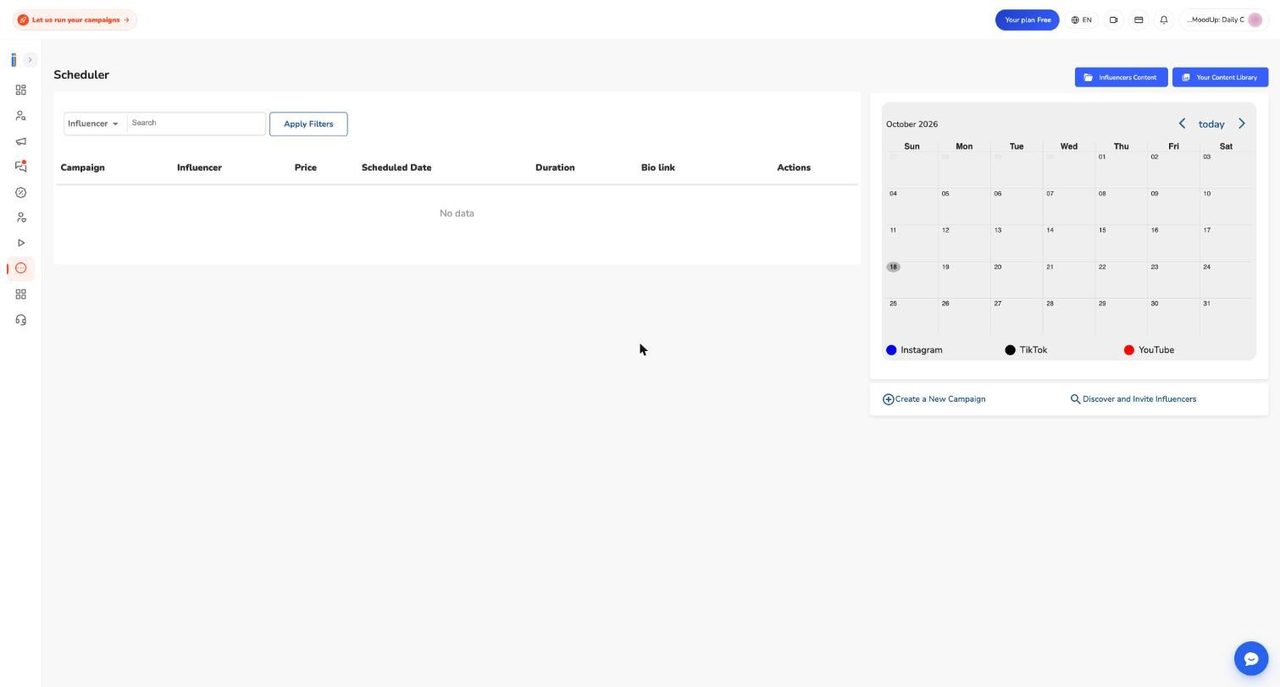The height and width of the screenshot is (687, 1280).
Task: Click the calendar 'today' button
Action: pyautogui.click(x=1212, y=124)
